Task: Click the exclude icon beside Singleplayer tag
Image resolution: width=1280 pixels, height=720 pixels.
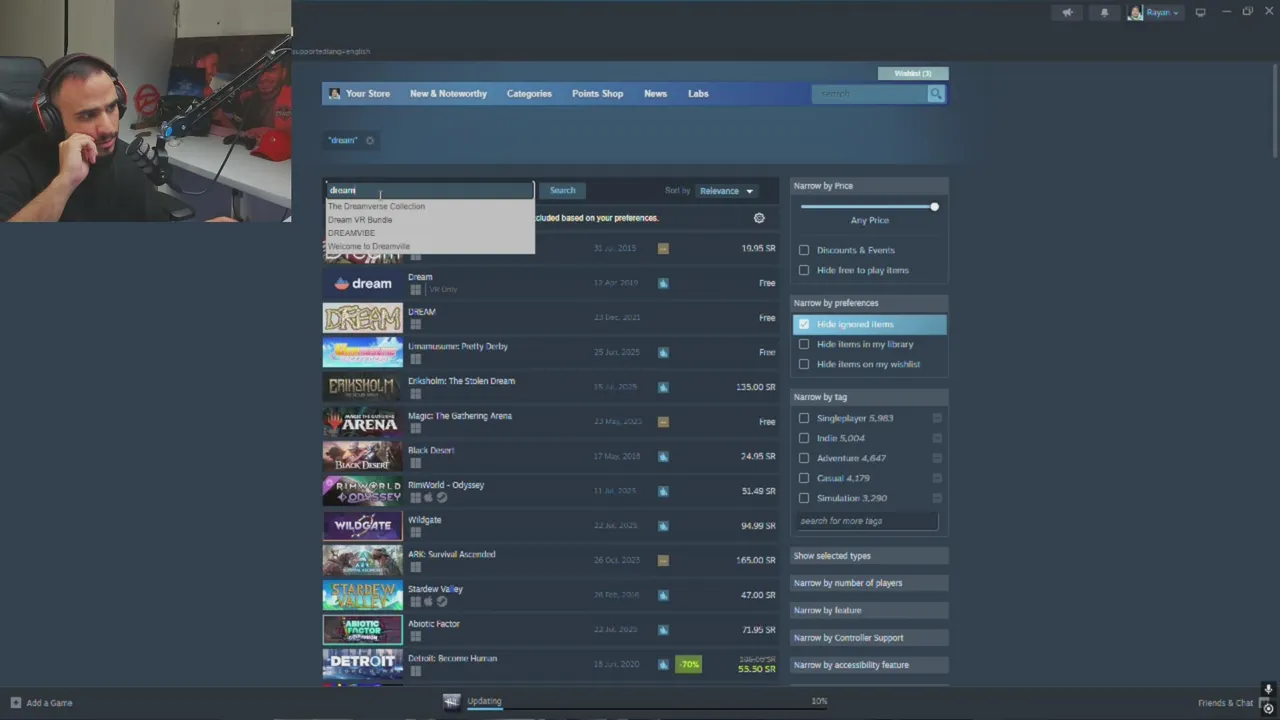Action: point(937,418)
